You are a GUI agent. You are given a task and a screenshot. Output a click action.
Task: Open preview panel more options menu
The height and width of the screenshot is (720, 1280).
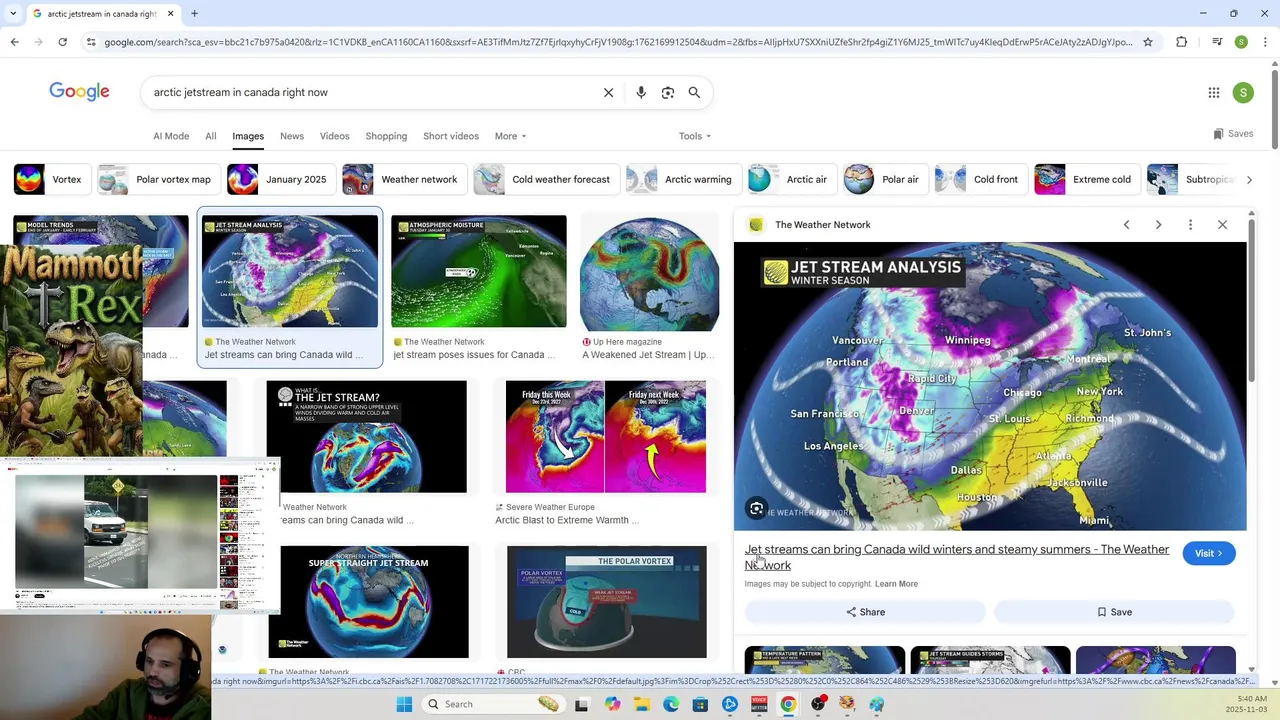point(1190,225)
